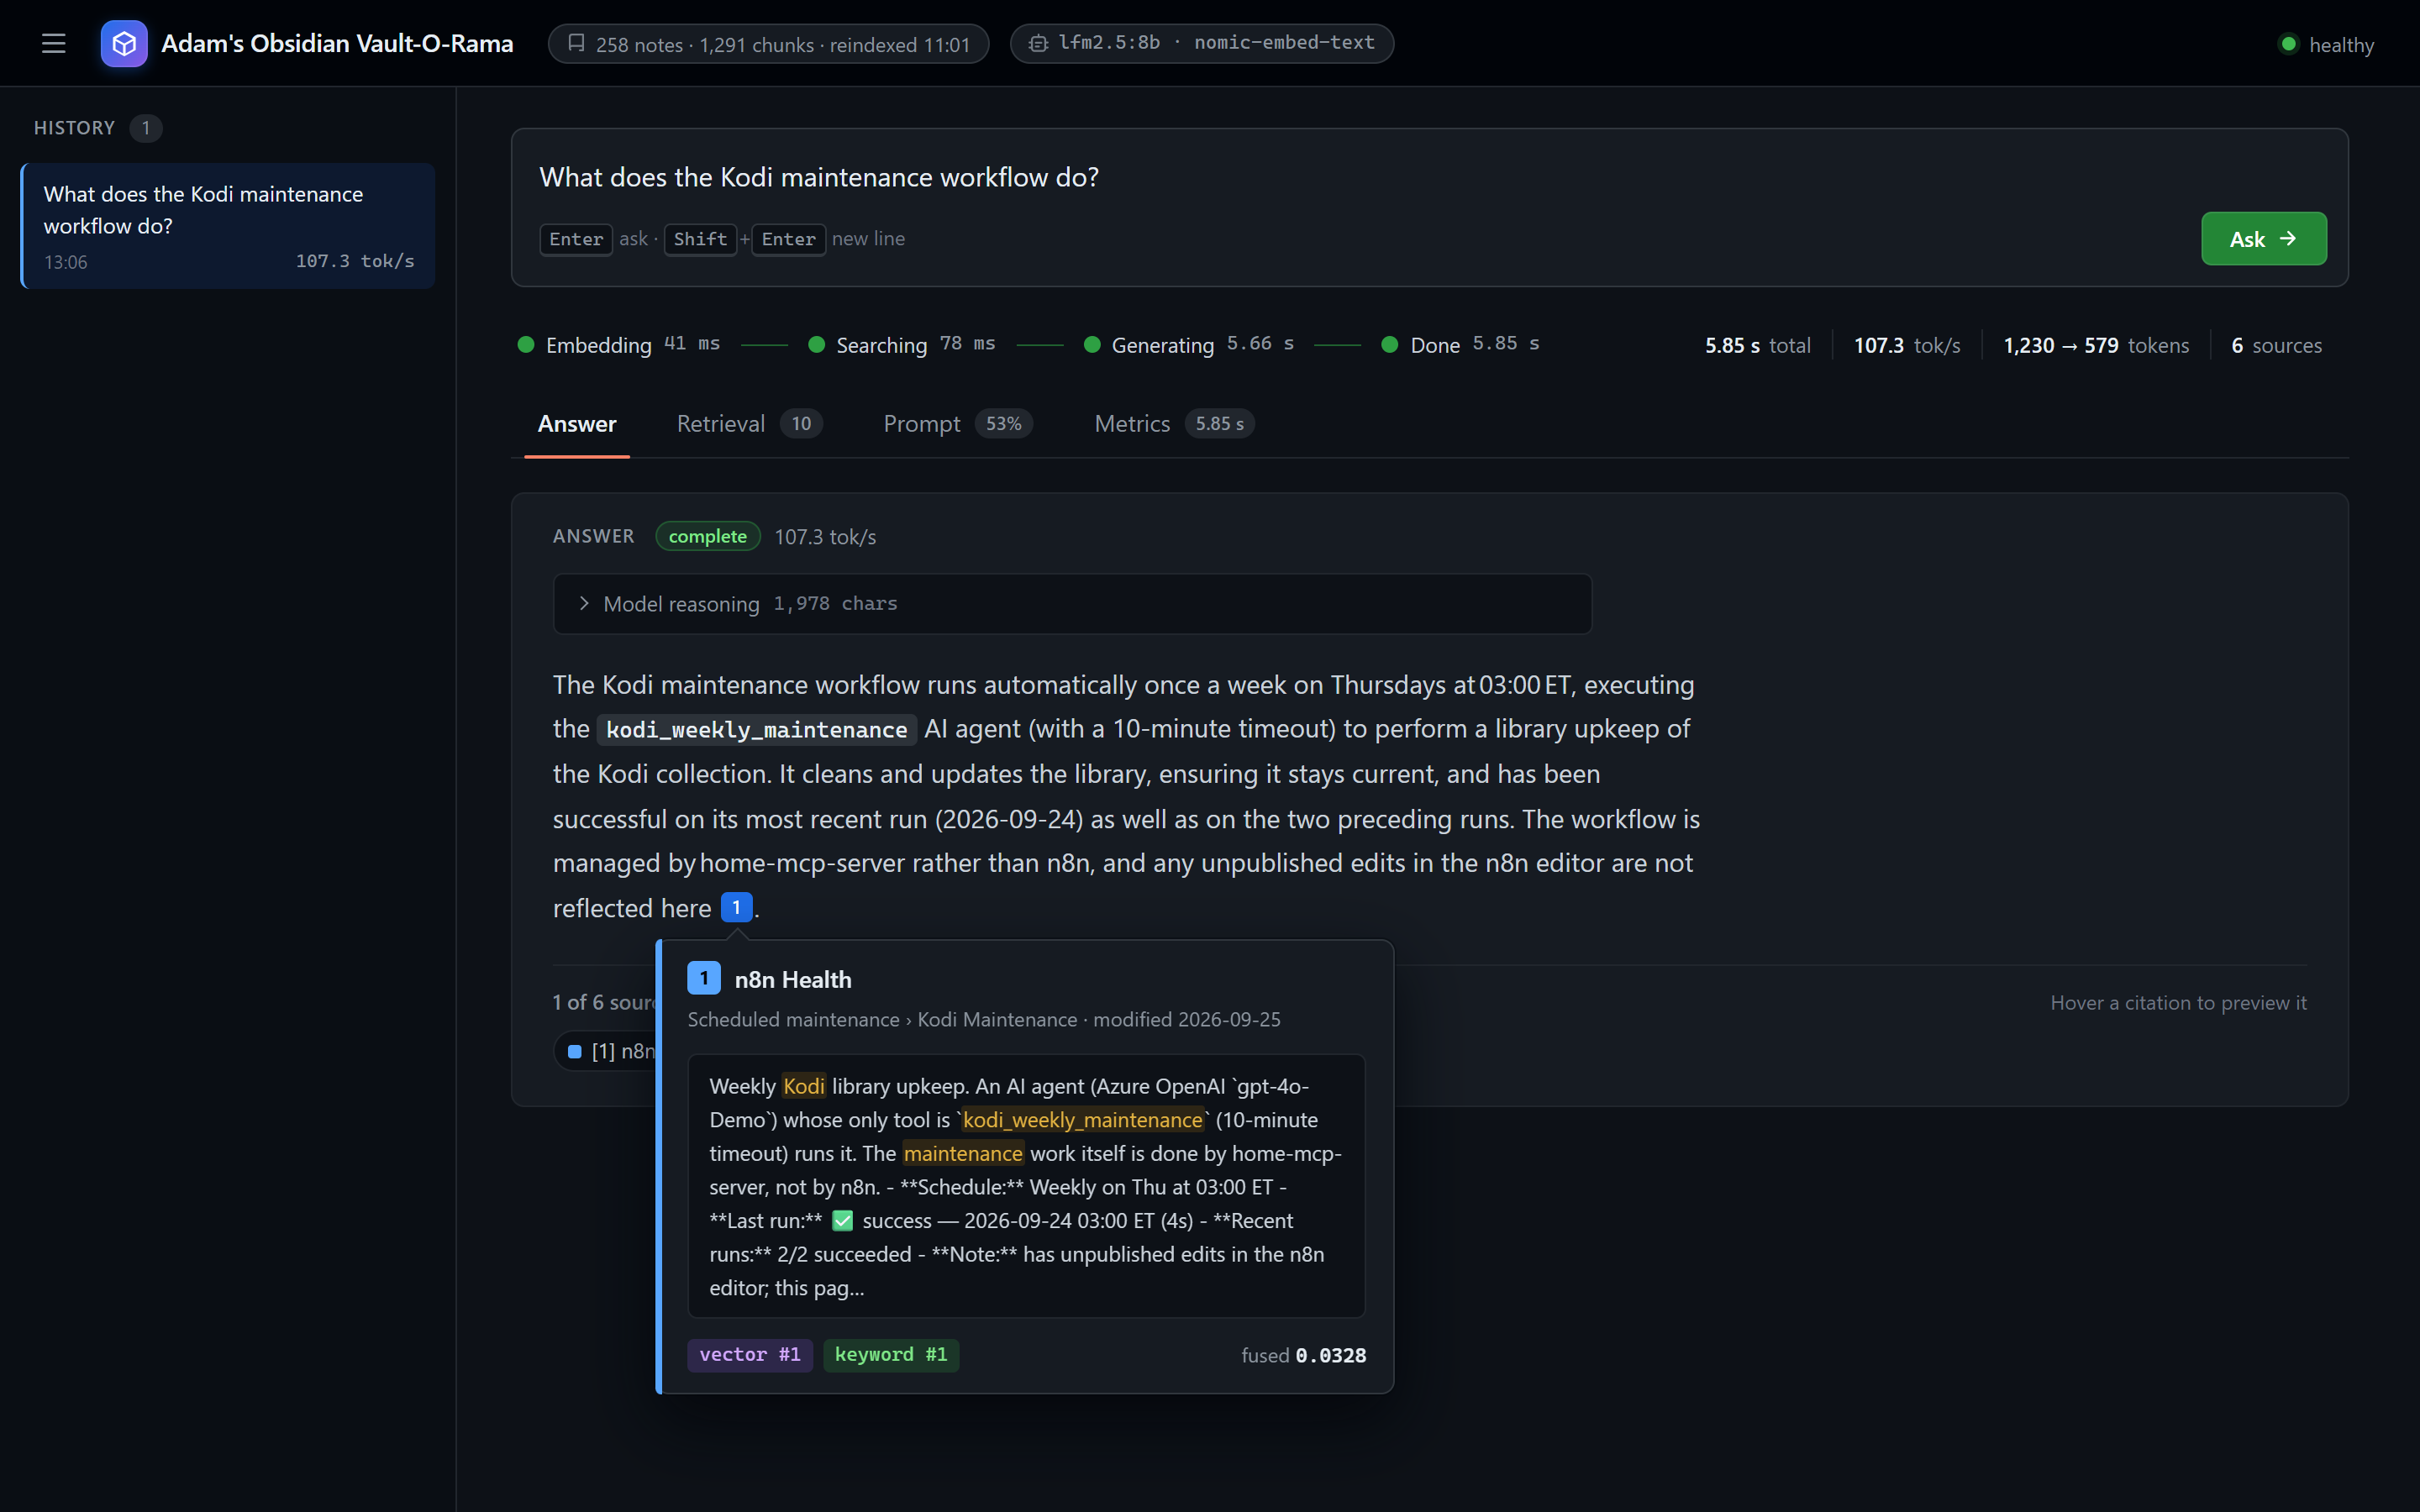Click the number 1 badge in the n8n Health popup
The width and height of the screenshot is (2420, 1512).
click(x=704, y=978)
